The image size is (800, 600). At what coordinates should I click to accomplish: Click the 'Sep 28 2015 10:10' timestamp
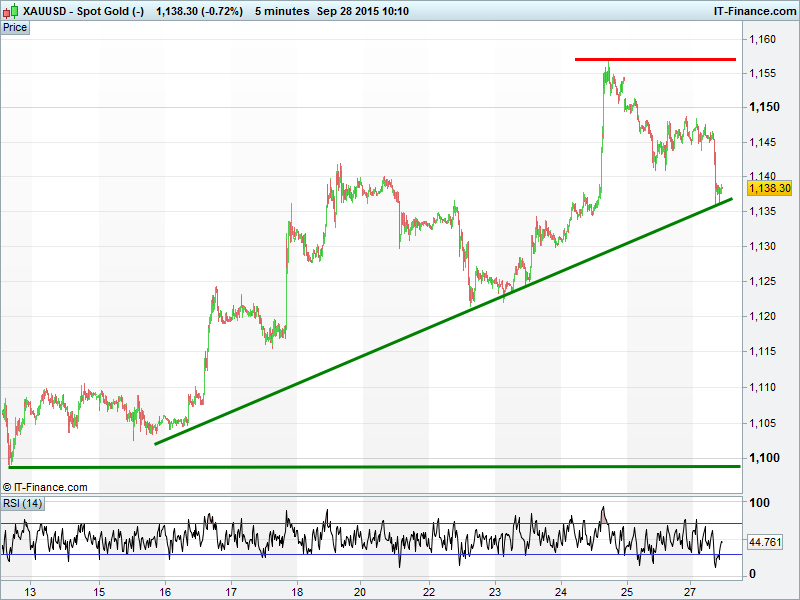(363, 11)
